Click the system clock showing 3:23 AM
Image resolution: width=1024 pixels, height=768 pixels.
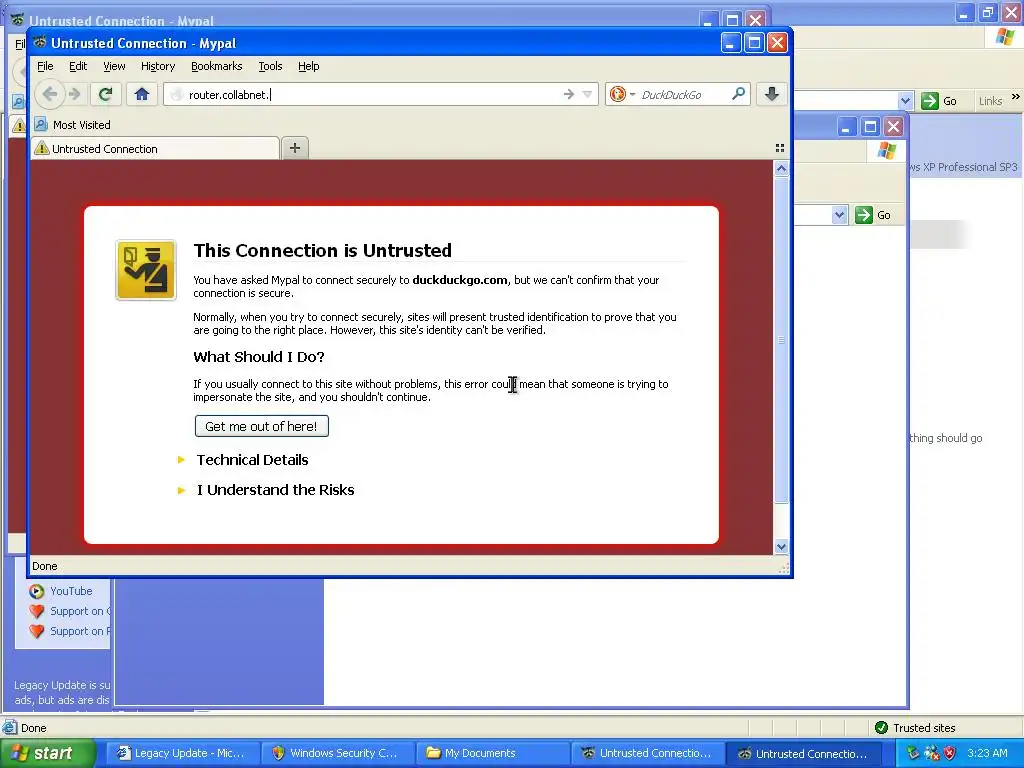(x=987, y=753)
